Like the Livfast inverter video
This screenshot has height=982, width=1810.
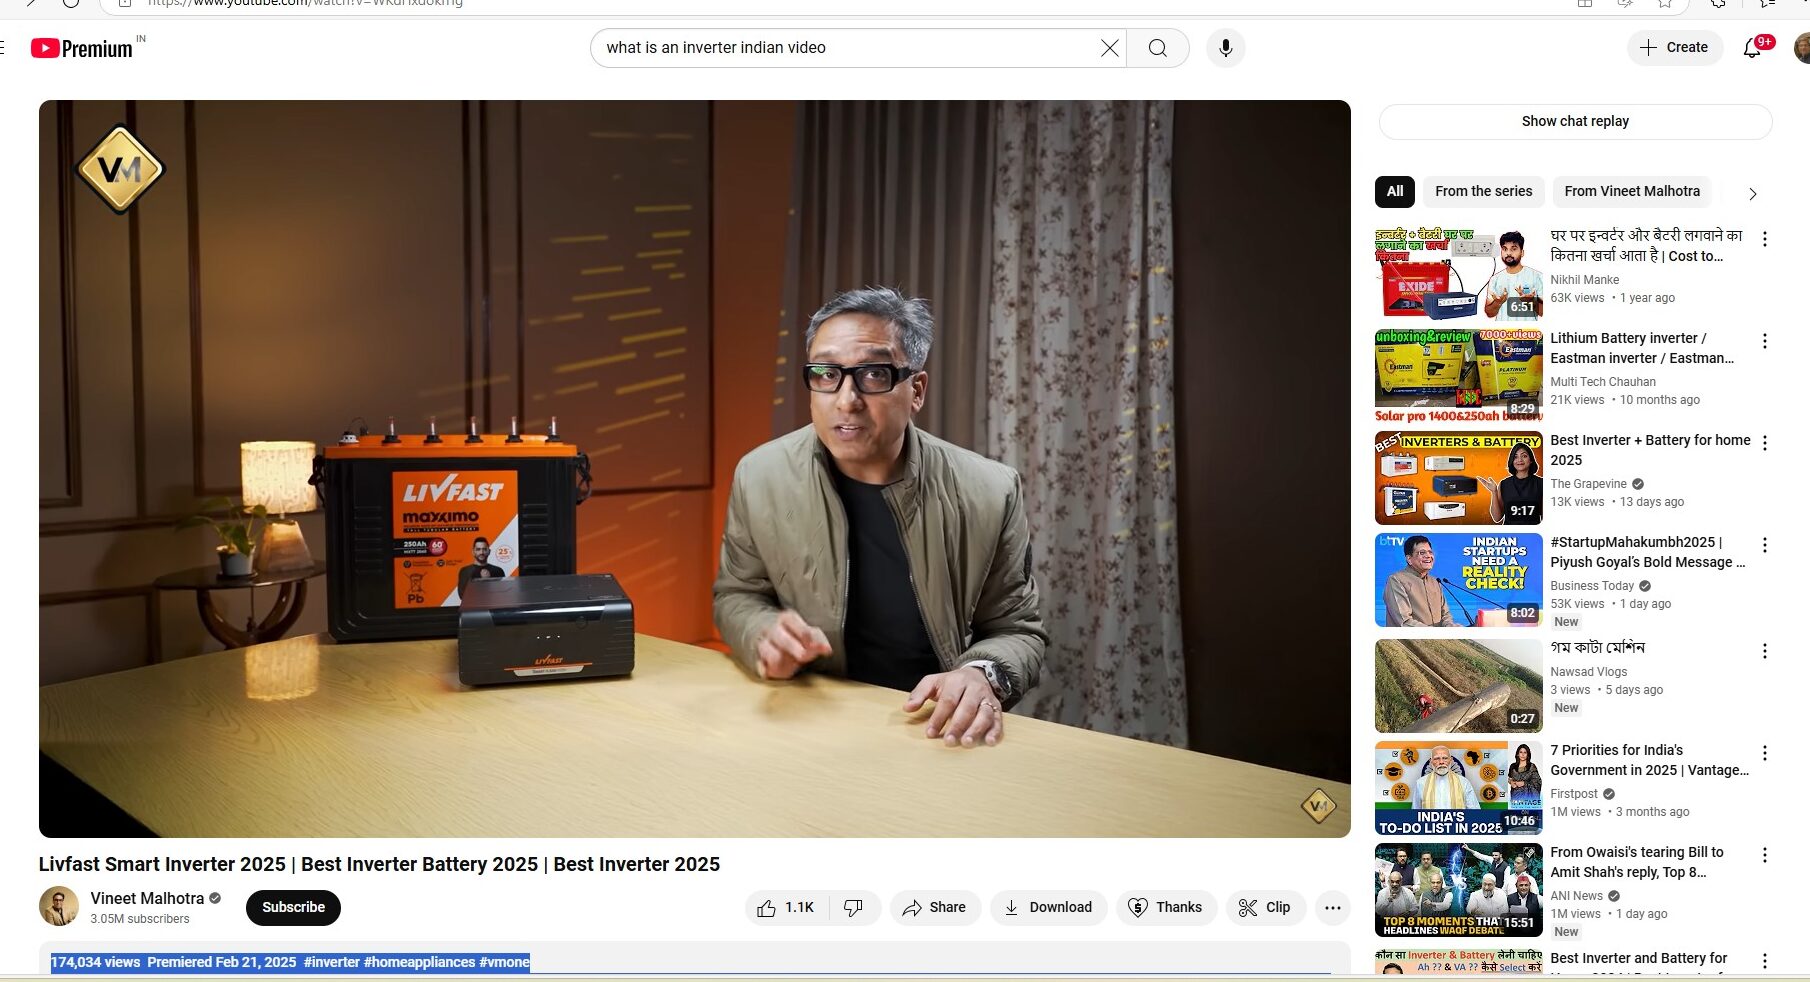785,907
